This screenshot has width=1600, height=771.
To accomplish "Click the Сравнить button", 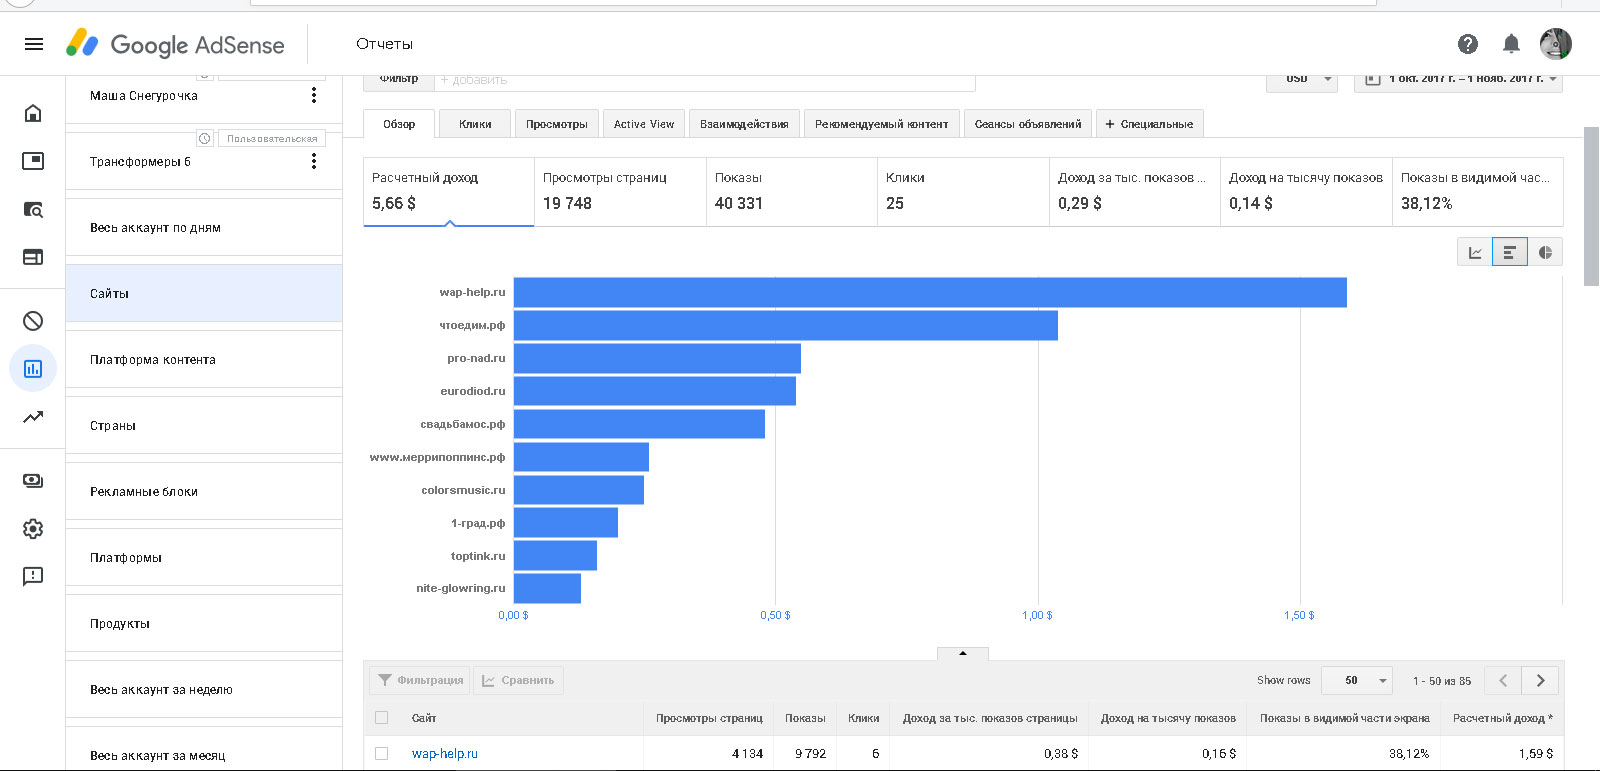I will click(x=518, y=680).
